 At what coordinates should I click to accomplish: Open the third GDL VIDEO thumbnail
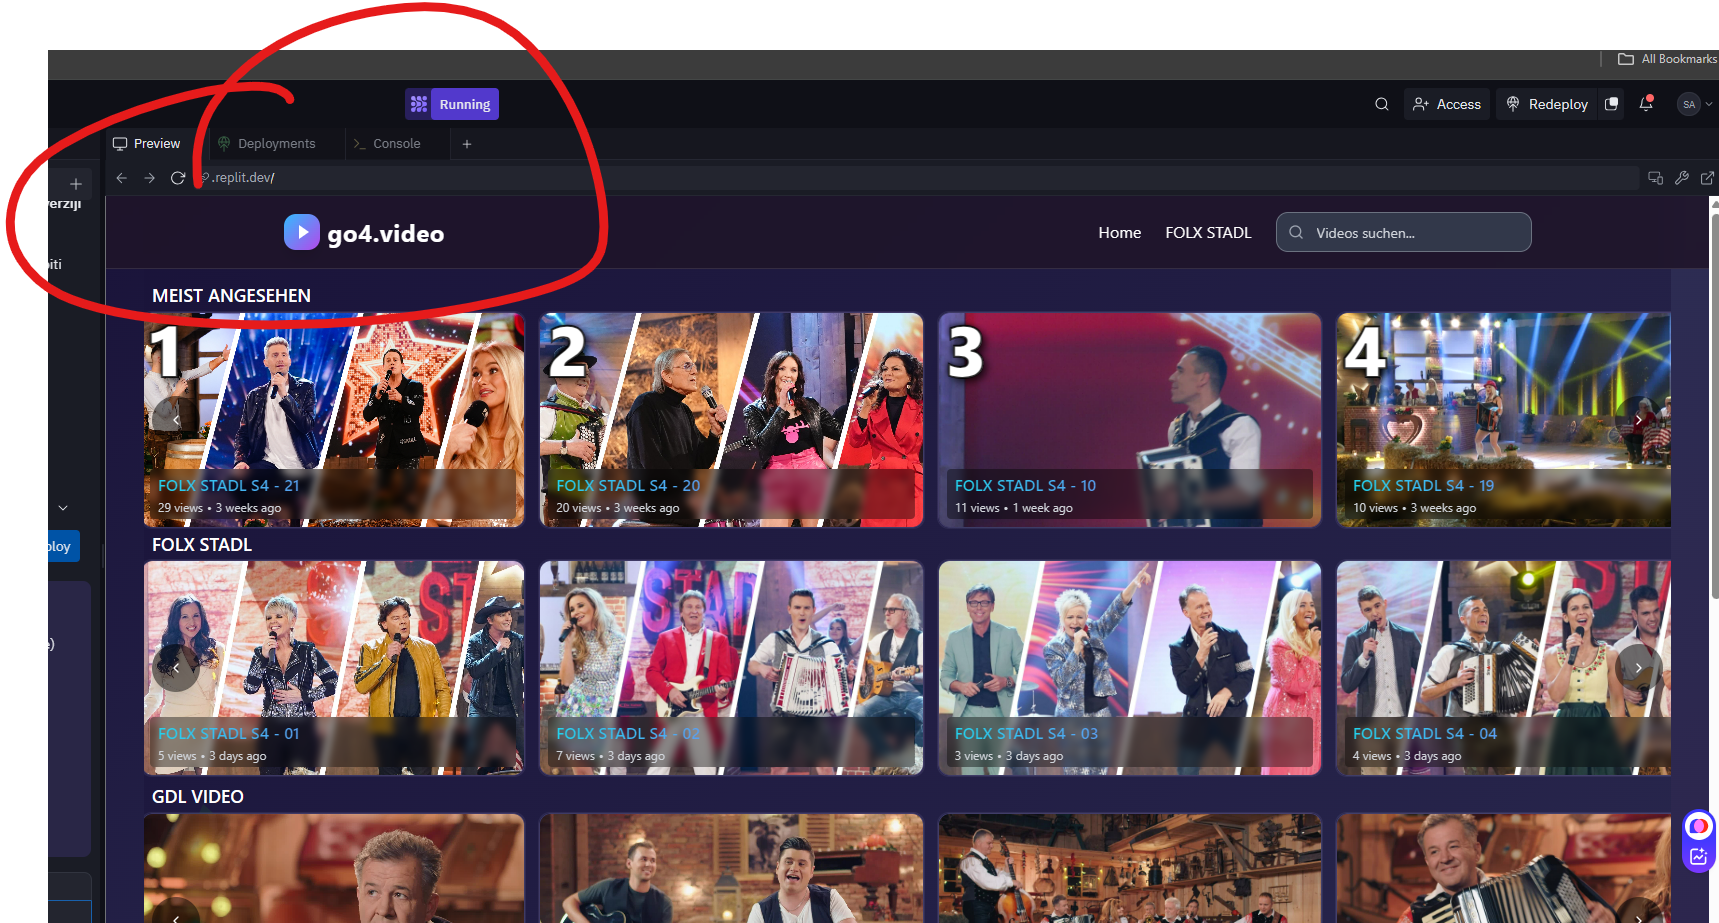tap(1130, 868)
